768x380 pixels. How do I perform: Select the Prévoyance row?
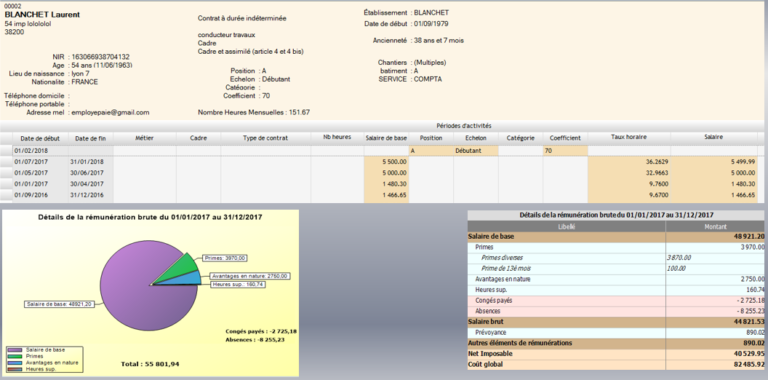coord(616,332)
